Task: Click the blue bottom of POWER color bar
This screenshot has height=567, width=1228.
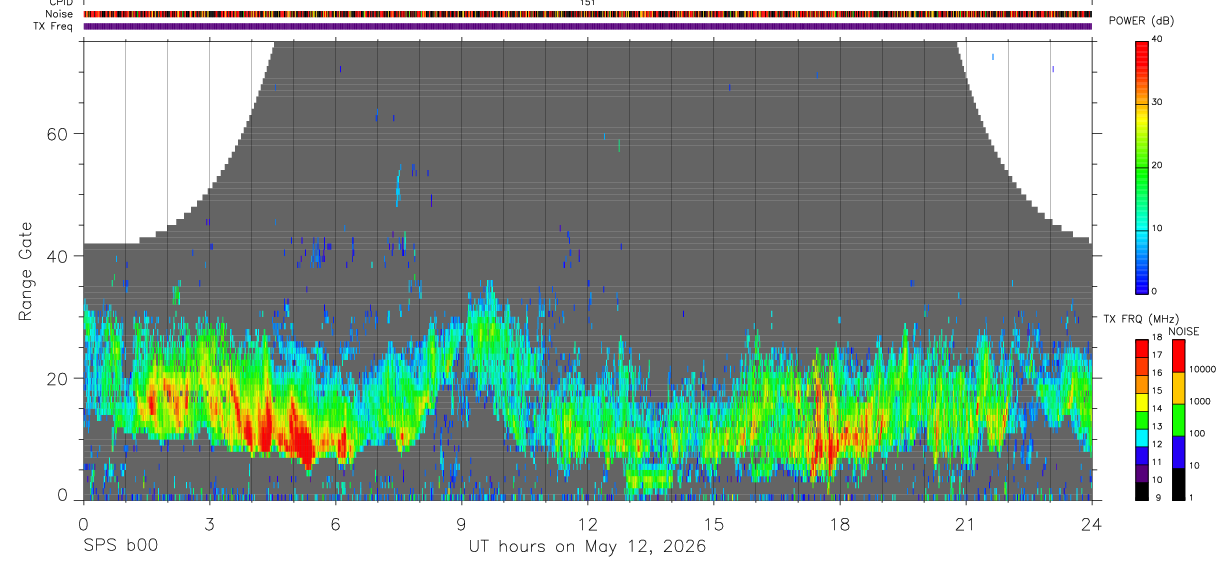Action: click(1142, 285)
